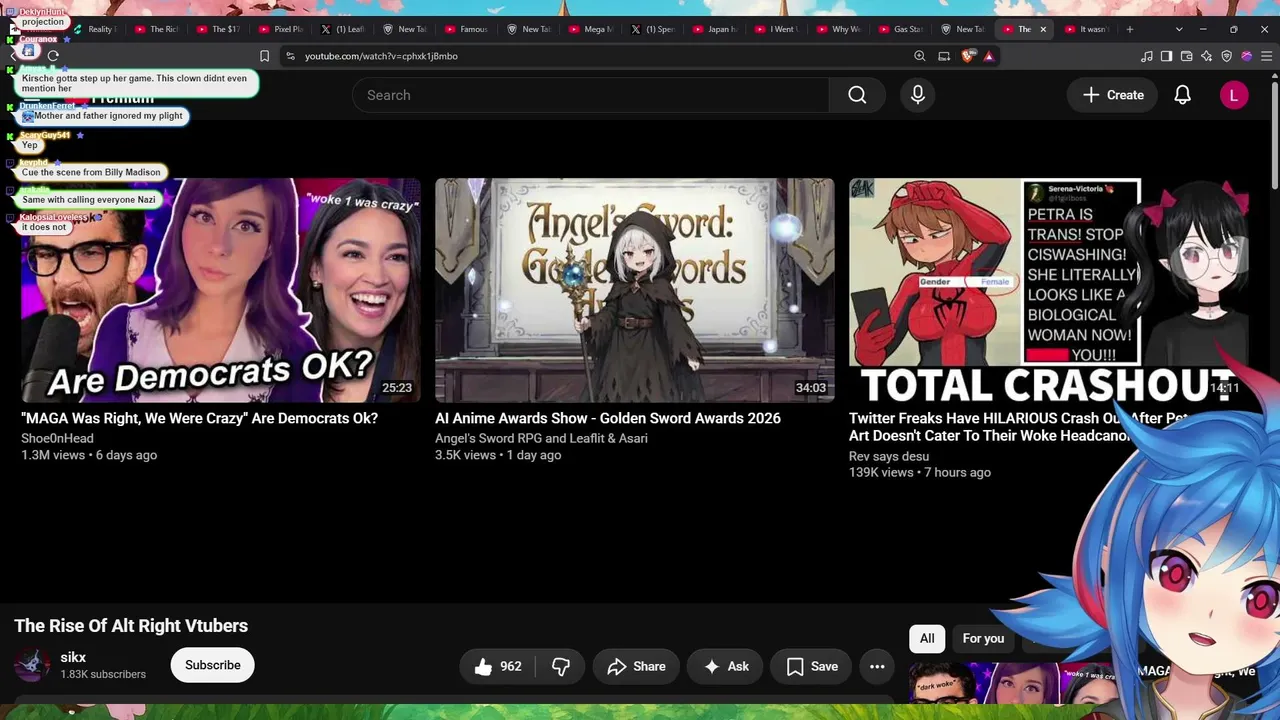The image size is (1280, 720).
Task: Save the video to a playlist
Action: (x=811, y=666)
